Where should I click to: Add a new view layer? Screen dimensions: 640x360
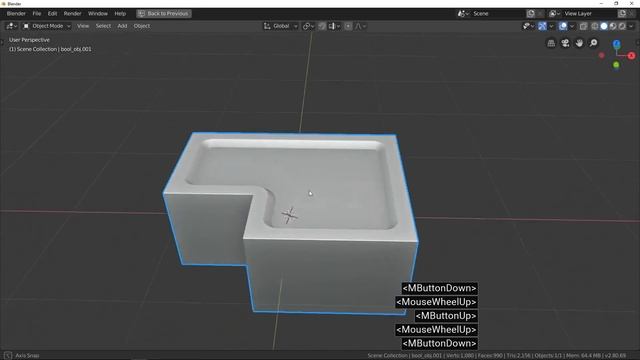[x=622, y=13]
